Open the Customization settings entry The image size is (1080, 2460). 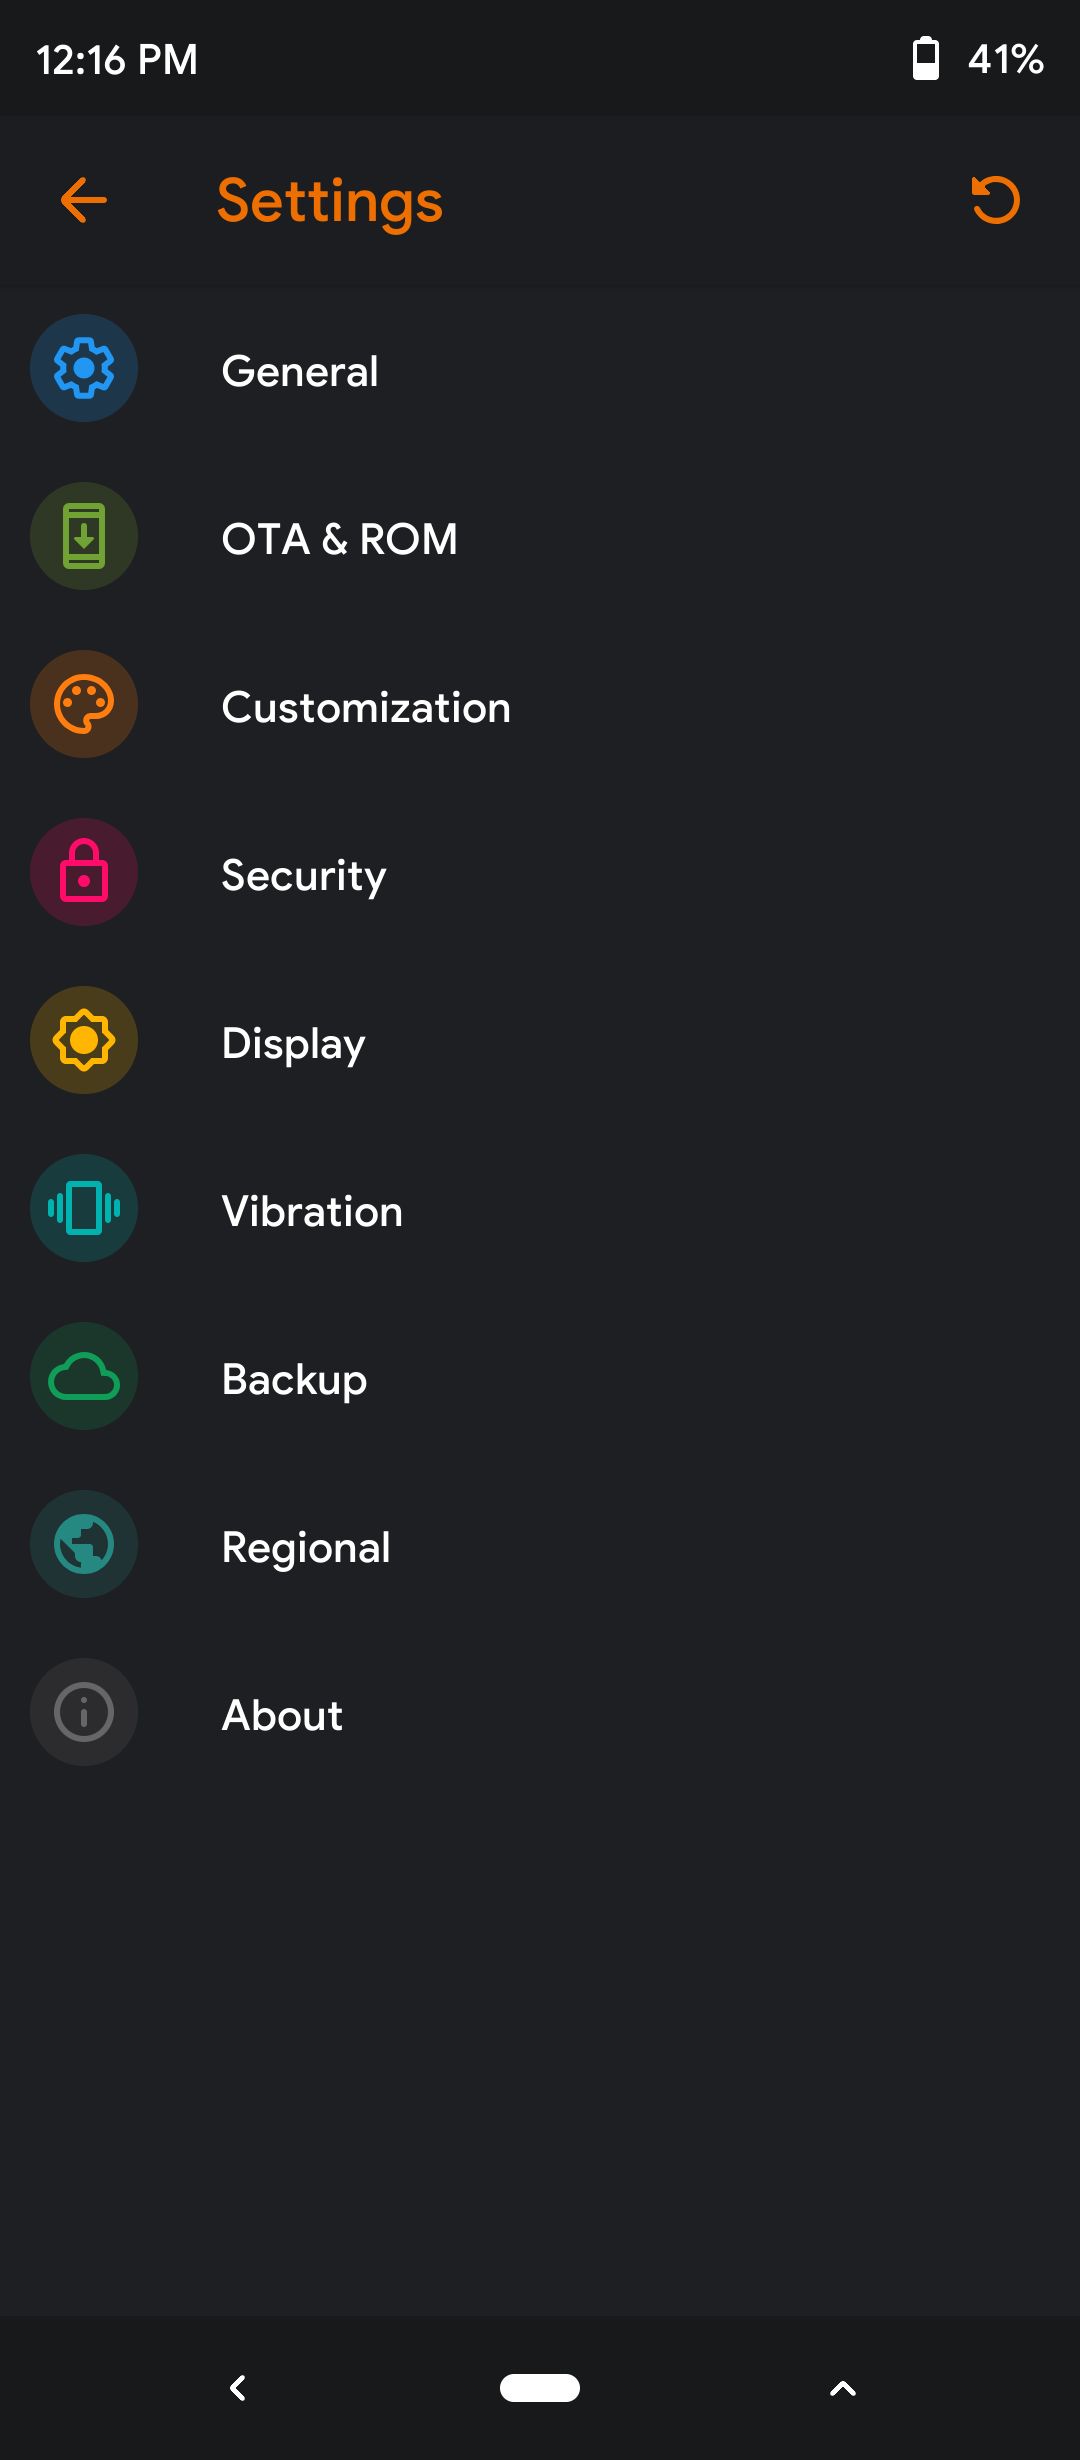(366, 707)
